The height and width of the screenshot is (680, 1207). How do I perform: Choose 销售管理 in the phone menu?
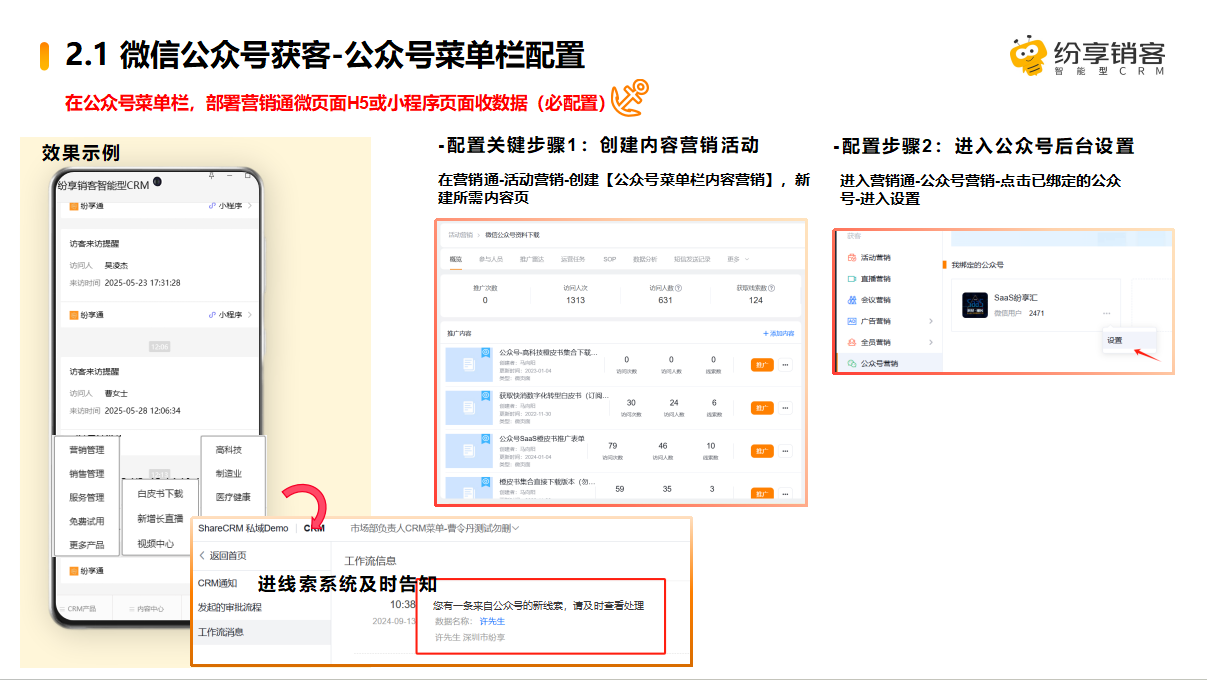pyautogui.click(x=86, y=474)
